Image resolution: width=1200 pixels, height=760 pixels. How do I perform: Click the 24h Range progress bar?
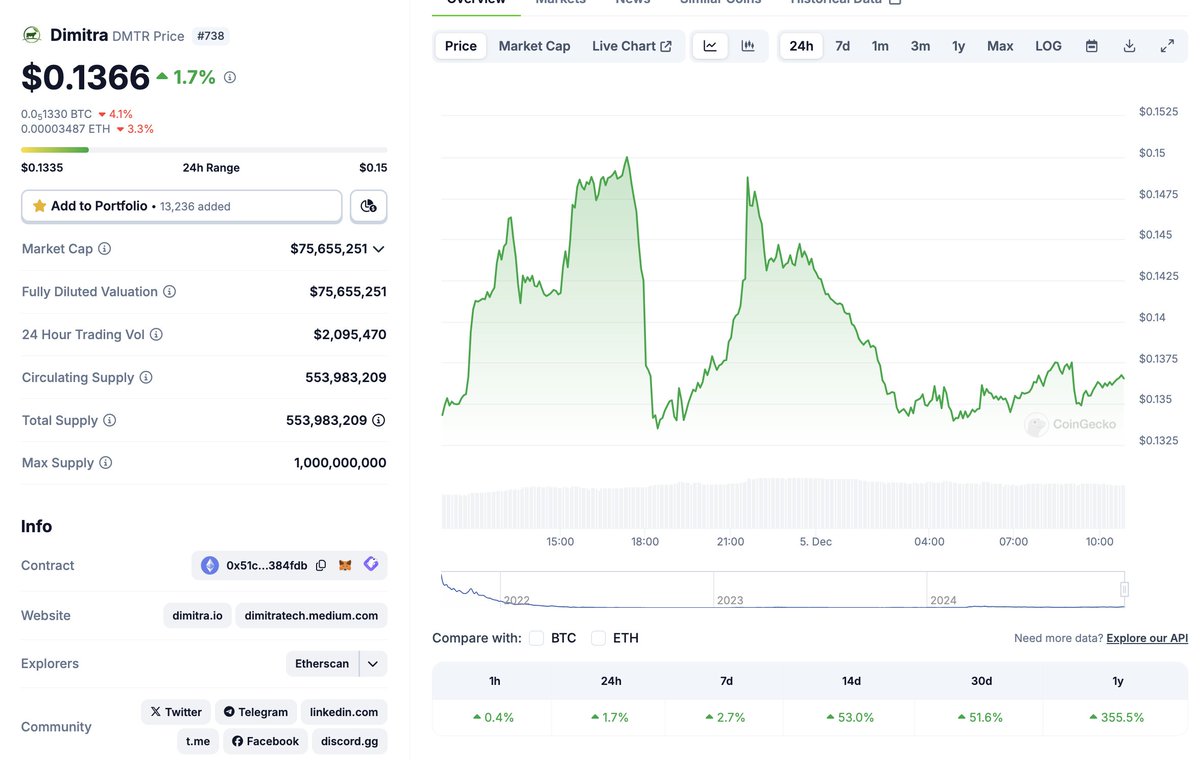tap(204, 150)
